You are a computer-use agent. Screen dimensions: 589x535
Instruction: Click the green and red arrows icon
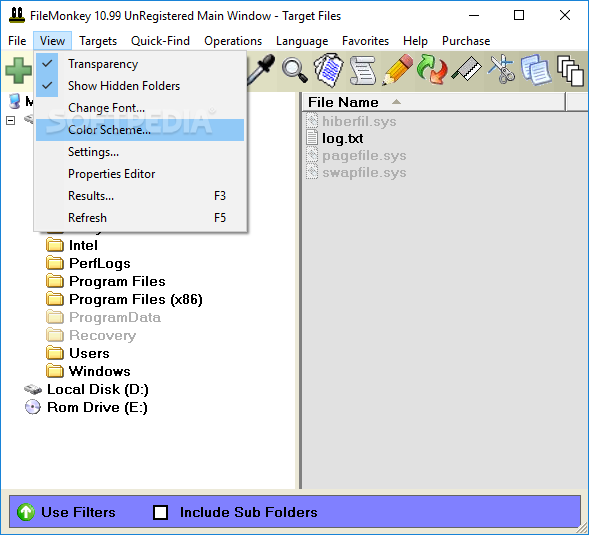(x=432, y=70)
